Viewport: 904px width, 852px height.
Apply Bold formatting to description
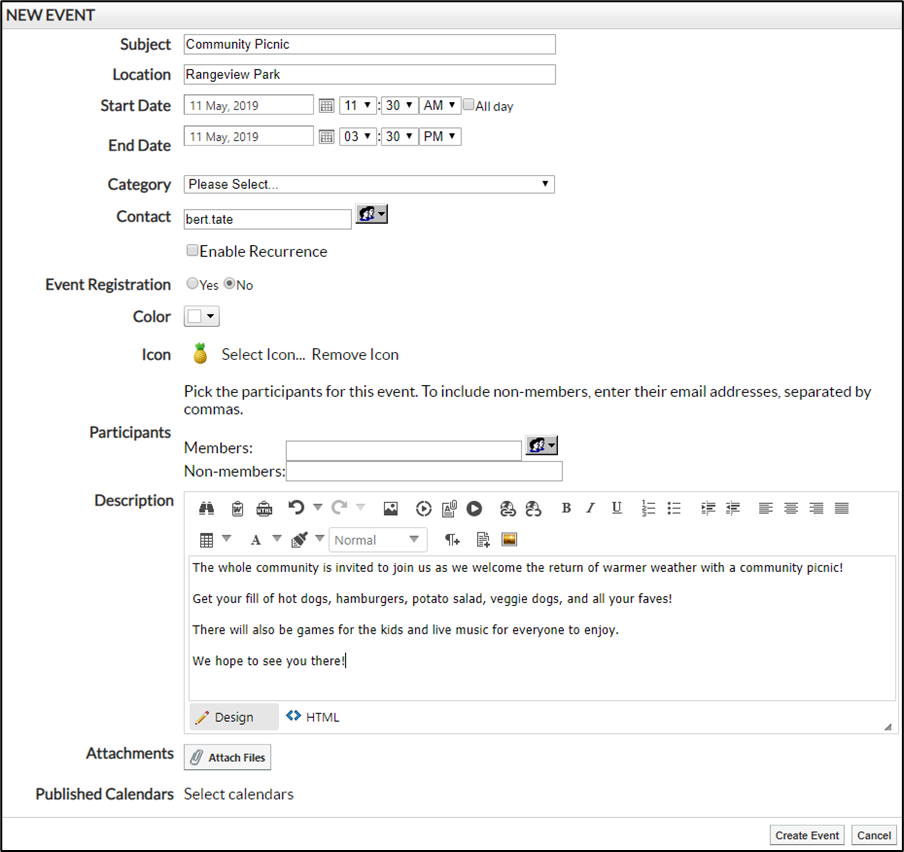(x=566, y=508)
